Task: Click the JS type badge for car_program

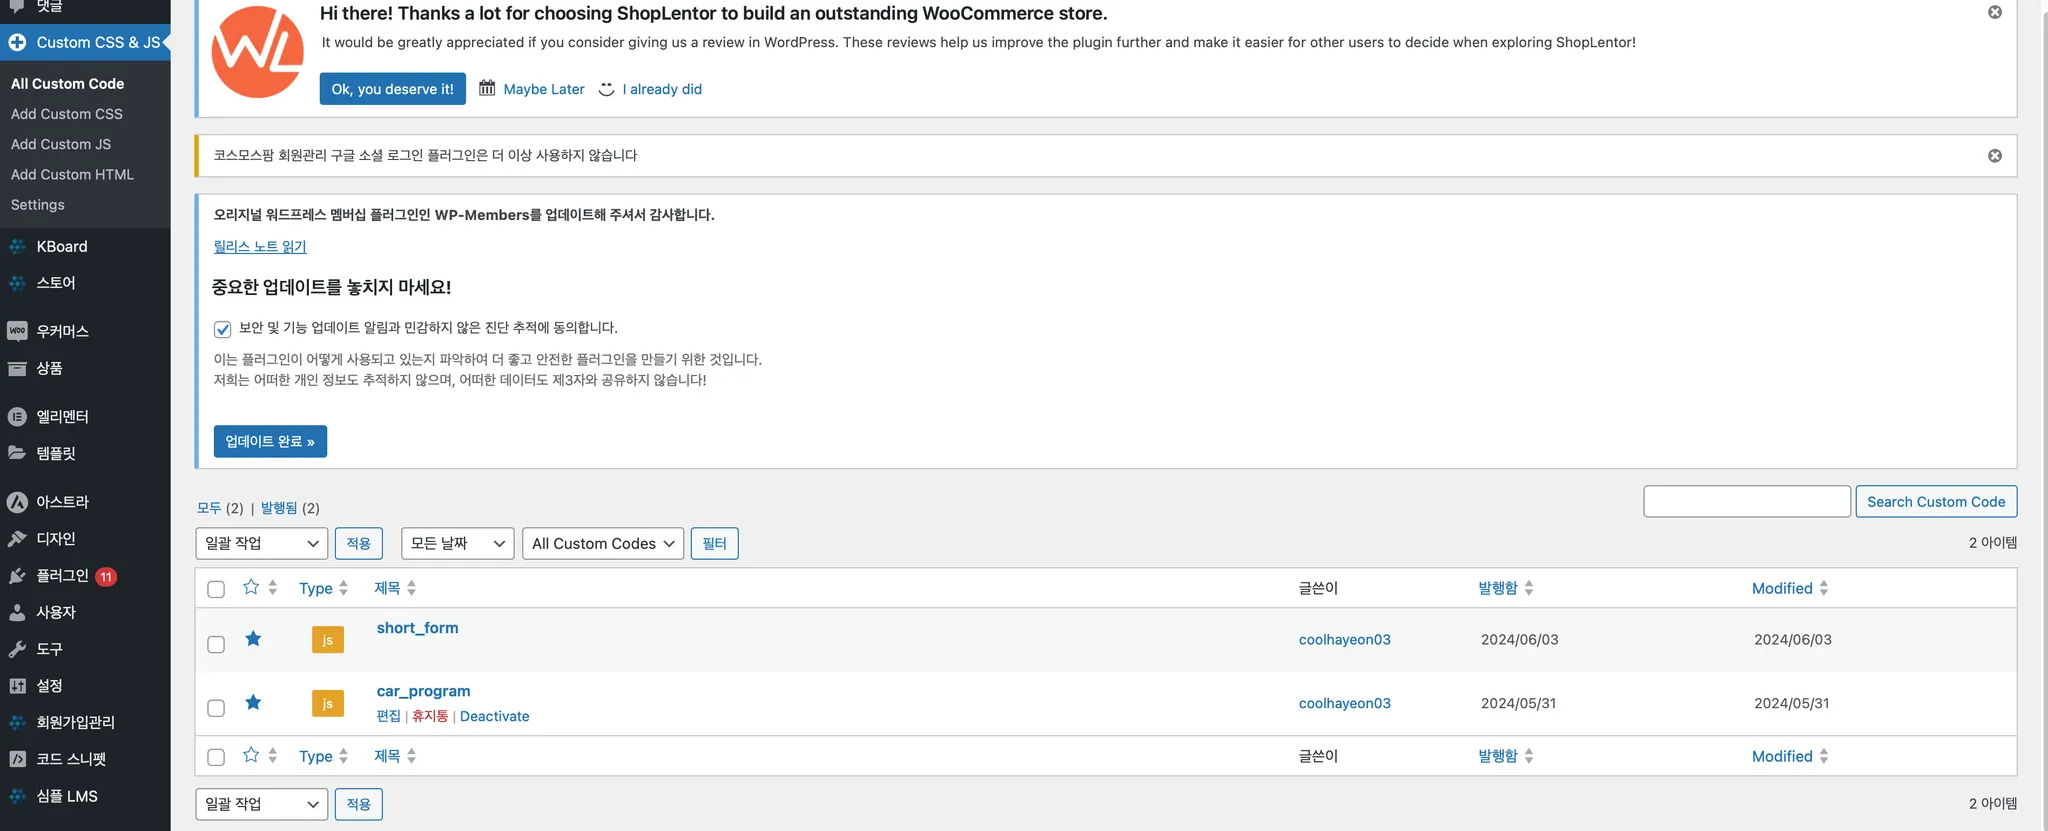Action: (x=327, y=703)
